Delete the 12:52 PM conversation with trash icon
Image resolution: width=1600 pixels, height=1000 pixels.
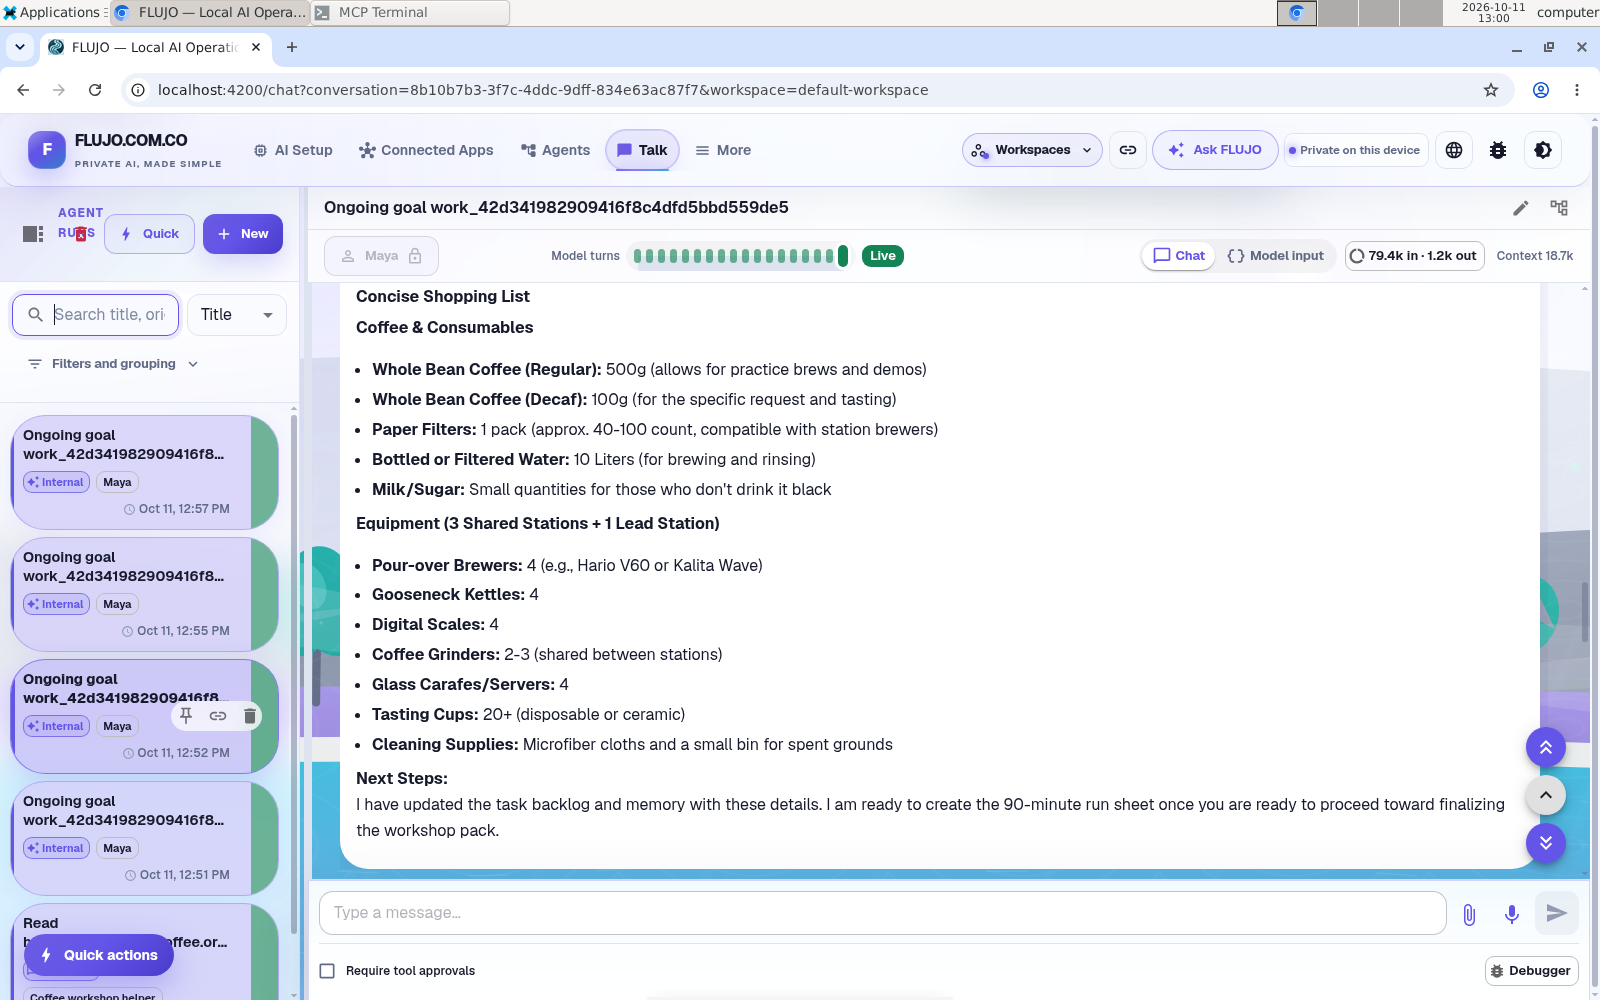click(250, 715)
